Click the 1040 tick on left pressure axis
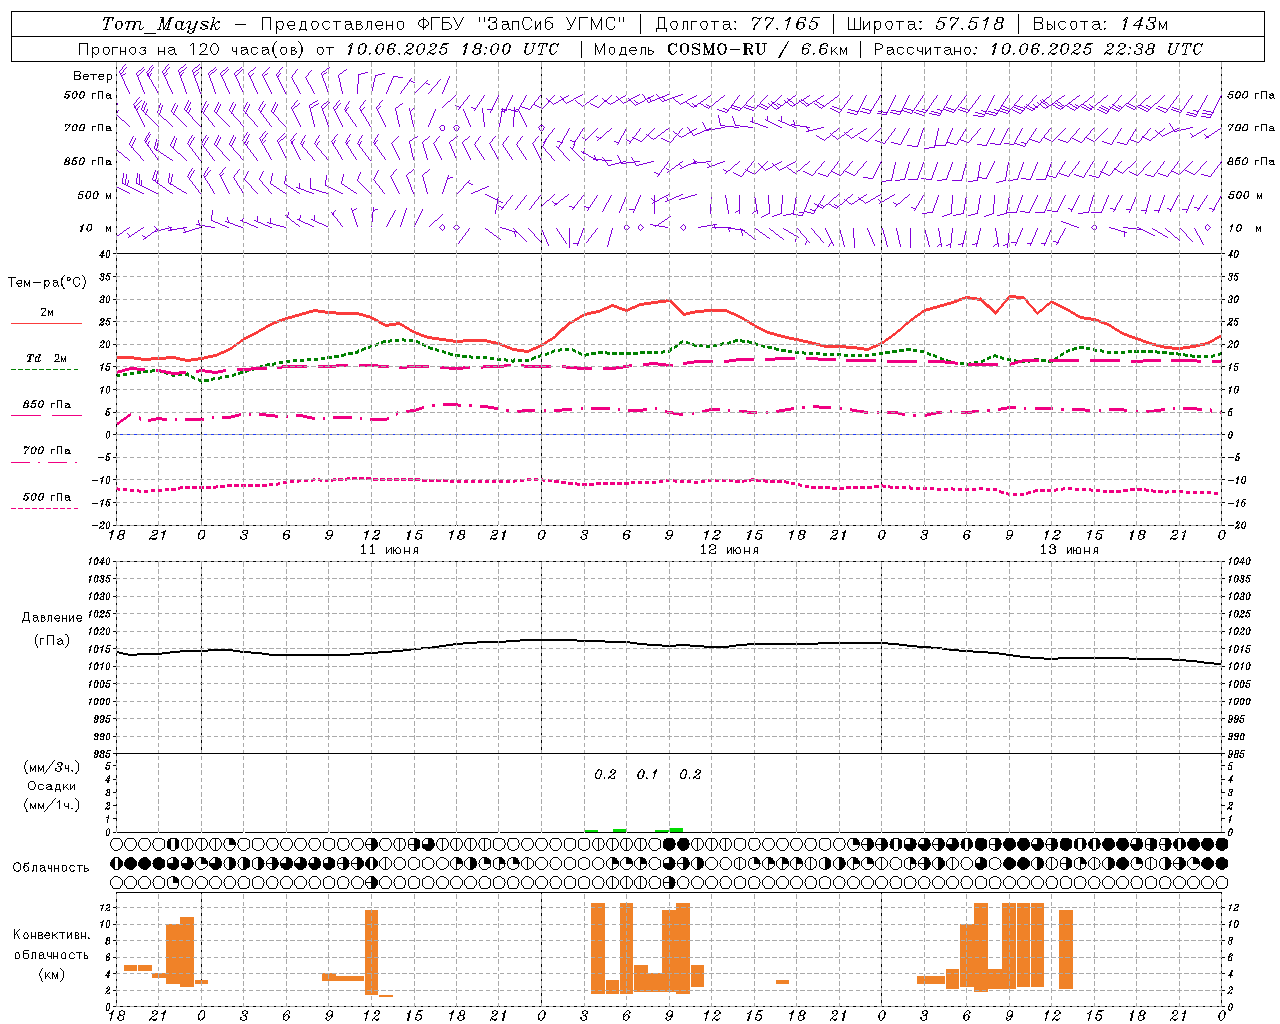The height and width of the screenshot is (1024, 1280). pyautogui.click(x=99, y=562)
